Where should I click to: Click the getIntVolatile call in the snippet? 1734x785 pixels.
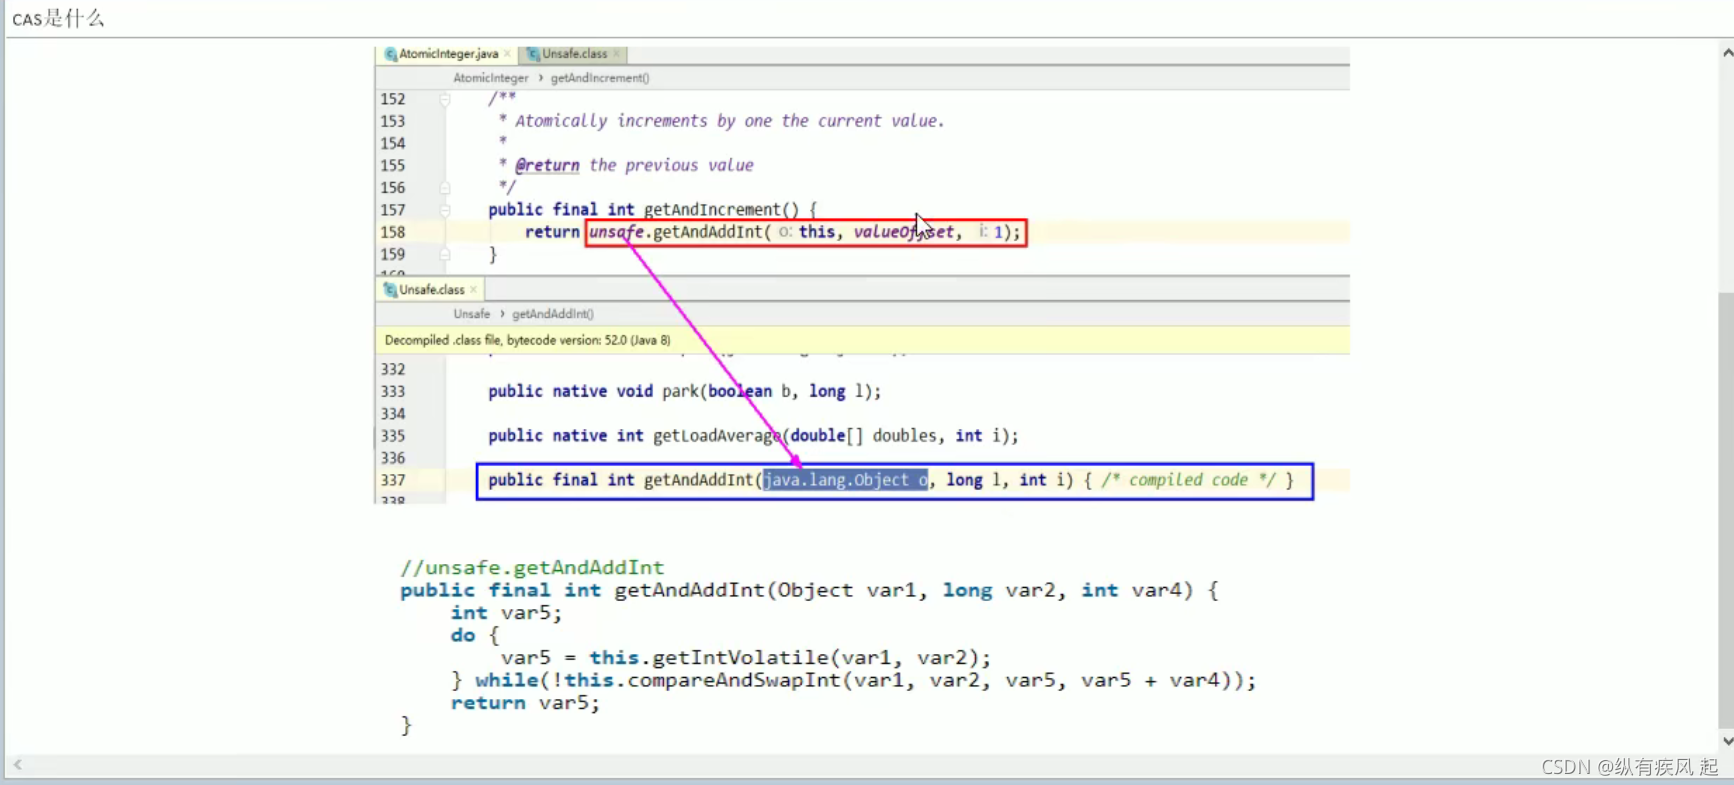tap(740, 658)
